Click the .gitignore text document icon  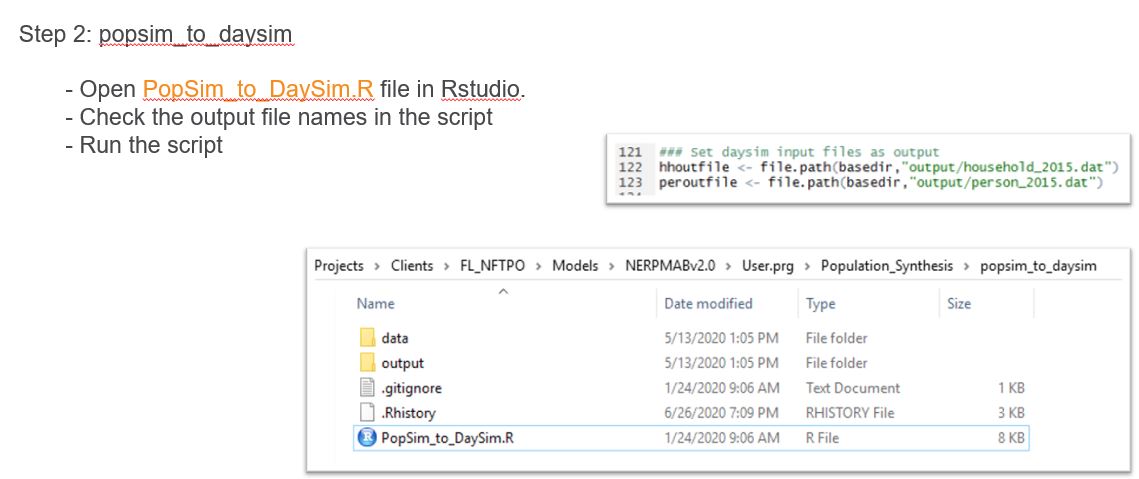[x=367, y=388]
